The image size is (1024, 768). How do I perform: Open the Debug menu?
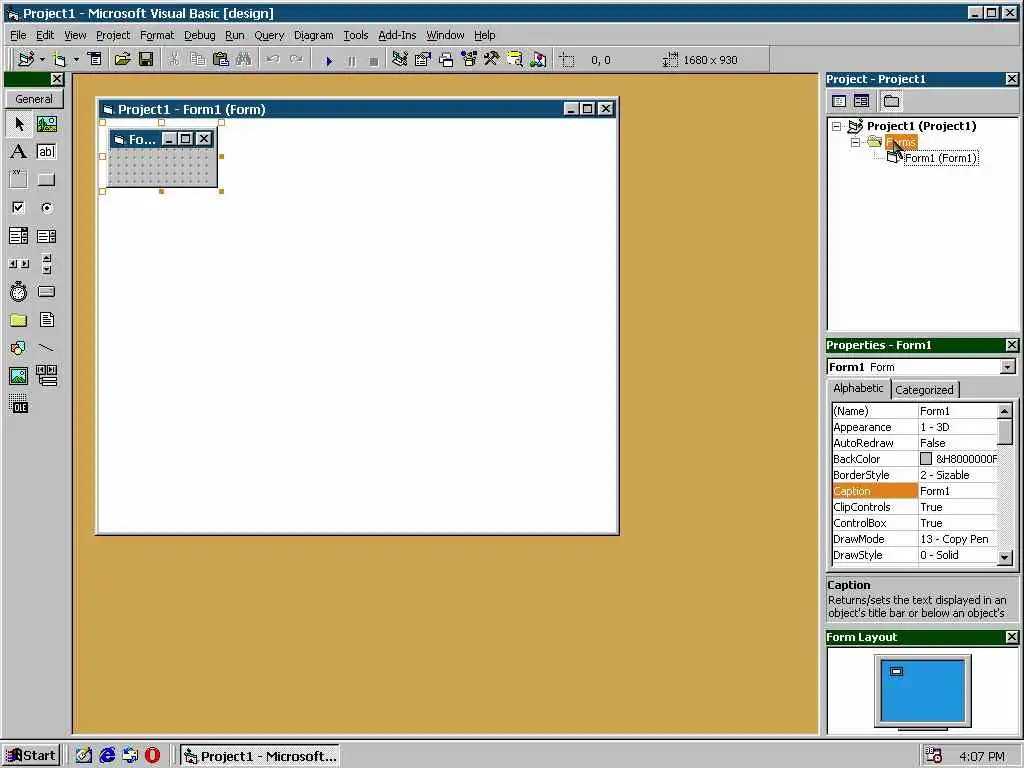click(x=199, y=35)
